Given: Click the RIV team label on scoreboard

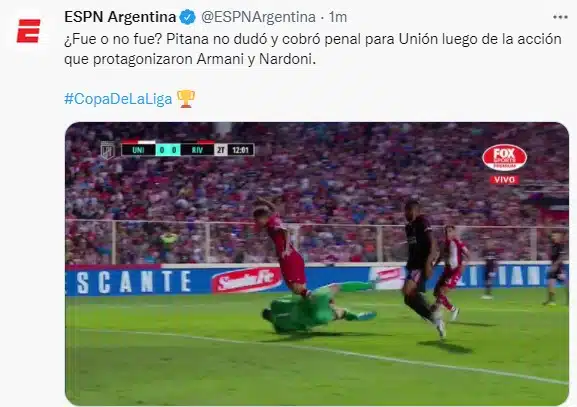Looking at the screenshot, I should [x=197, y=150].
